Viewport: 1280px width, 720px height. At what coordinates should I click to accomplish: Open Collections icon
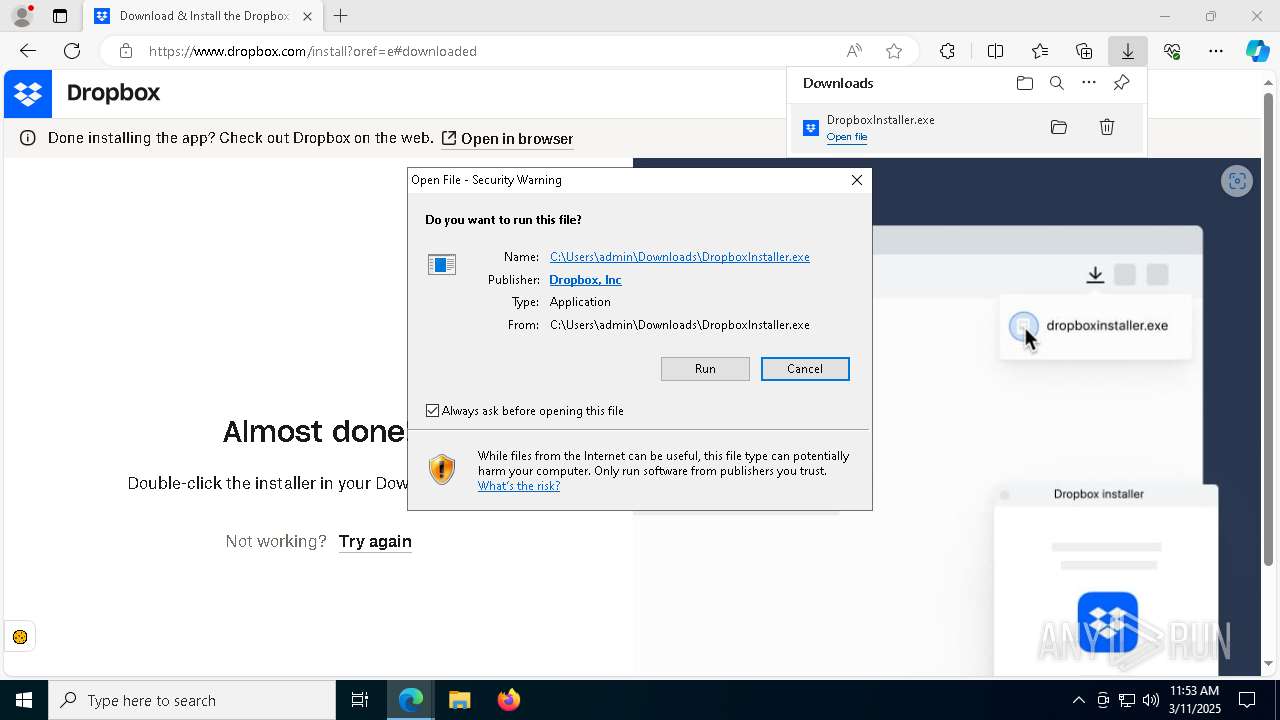coord(1084,51)
